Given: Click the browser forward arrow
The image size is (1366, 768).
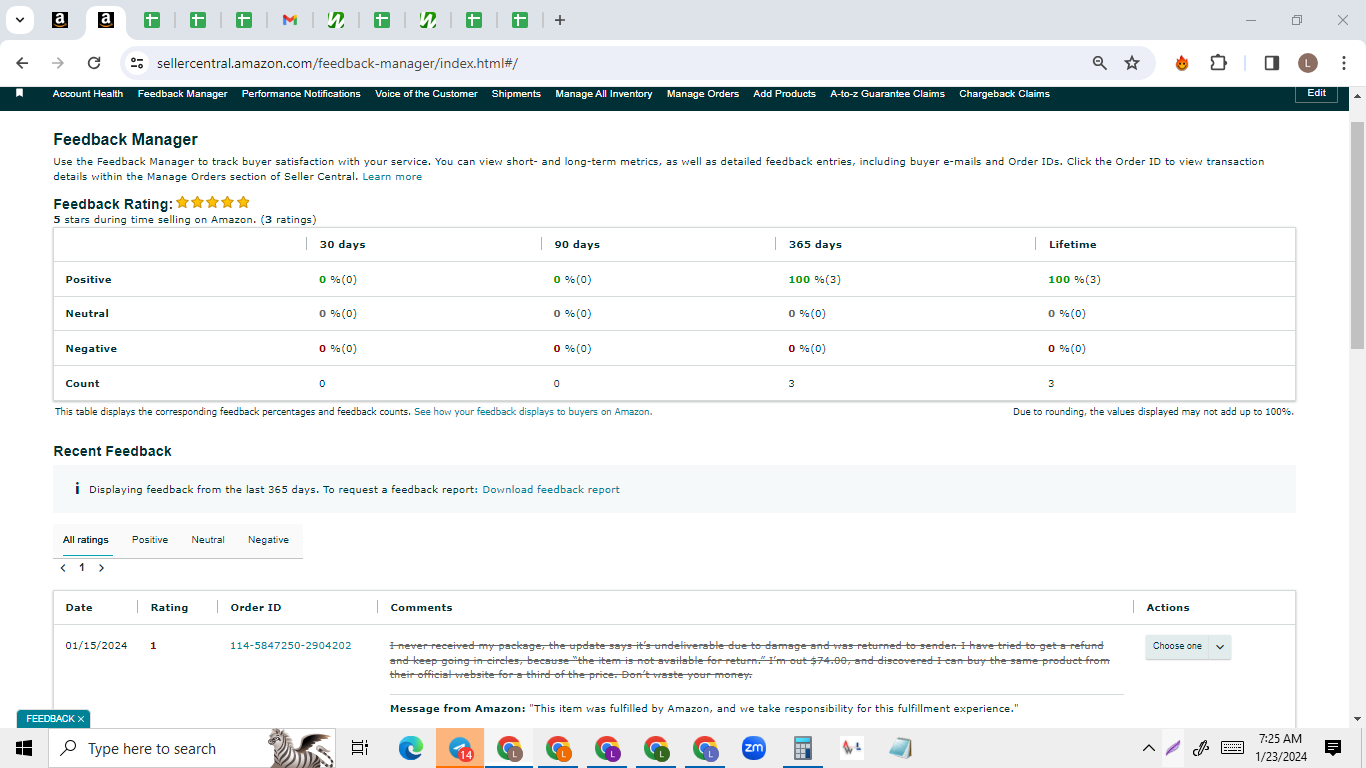Looking at the screenshot, I should [58, 63].
